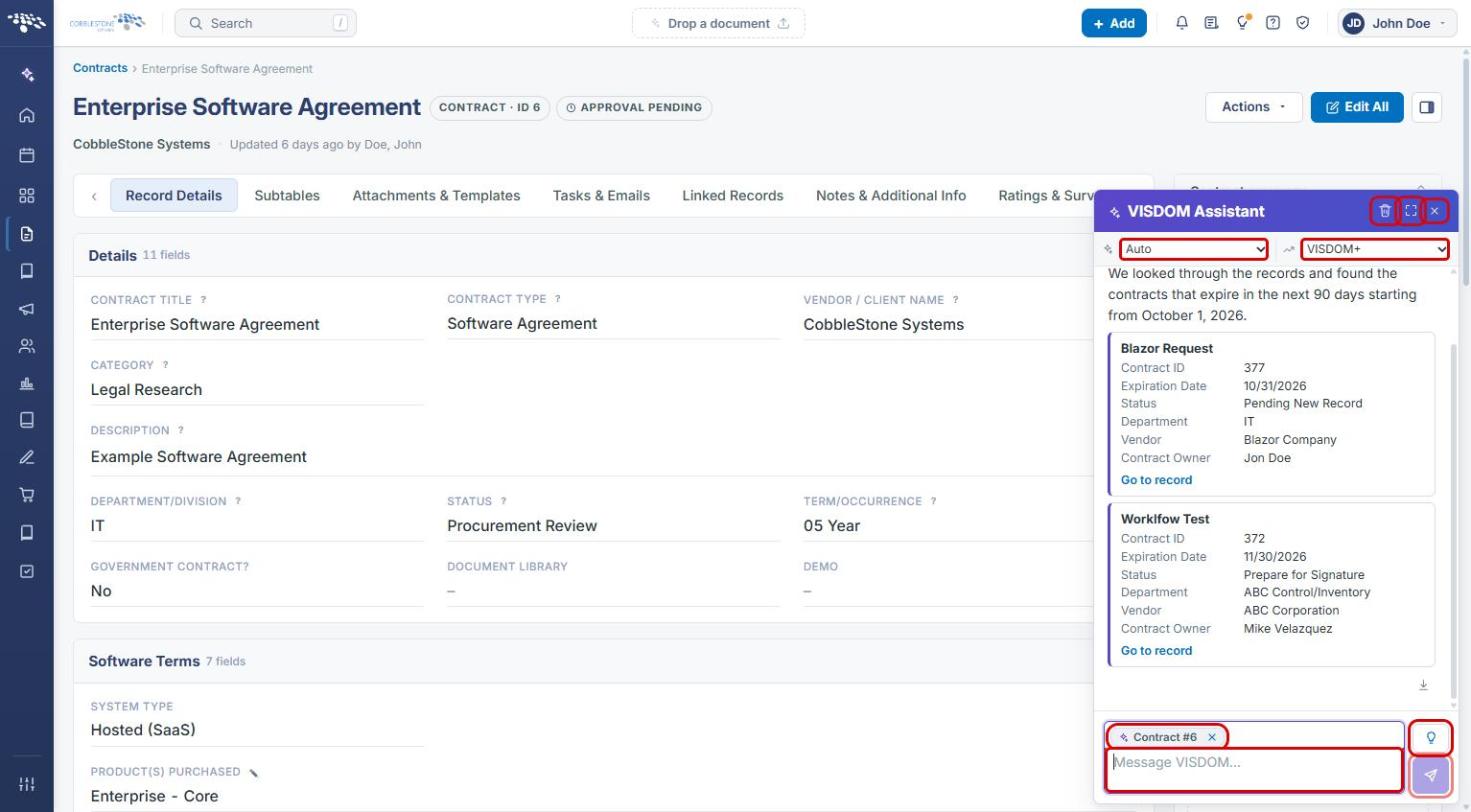The height and width of the screenshot is (812, 1471).
Task: Open the shopping cart icon in sidebar
Action: [x=27, y=494]
